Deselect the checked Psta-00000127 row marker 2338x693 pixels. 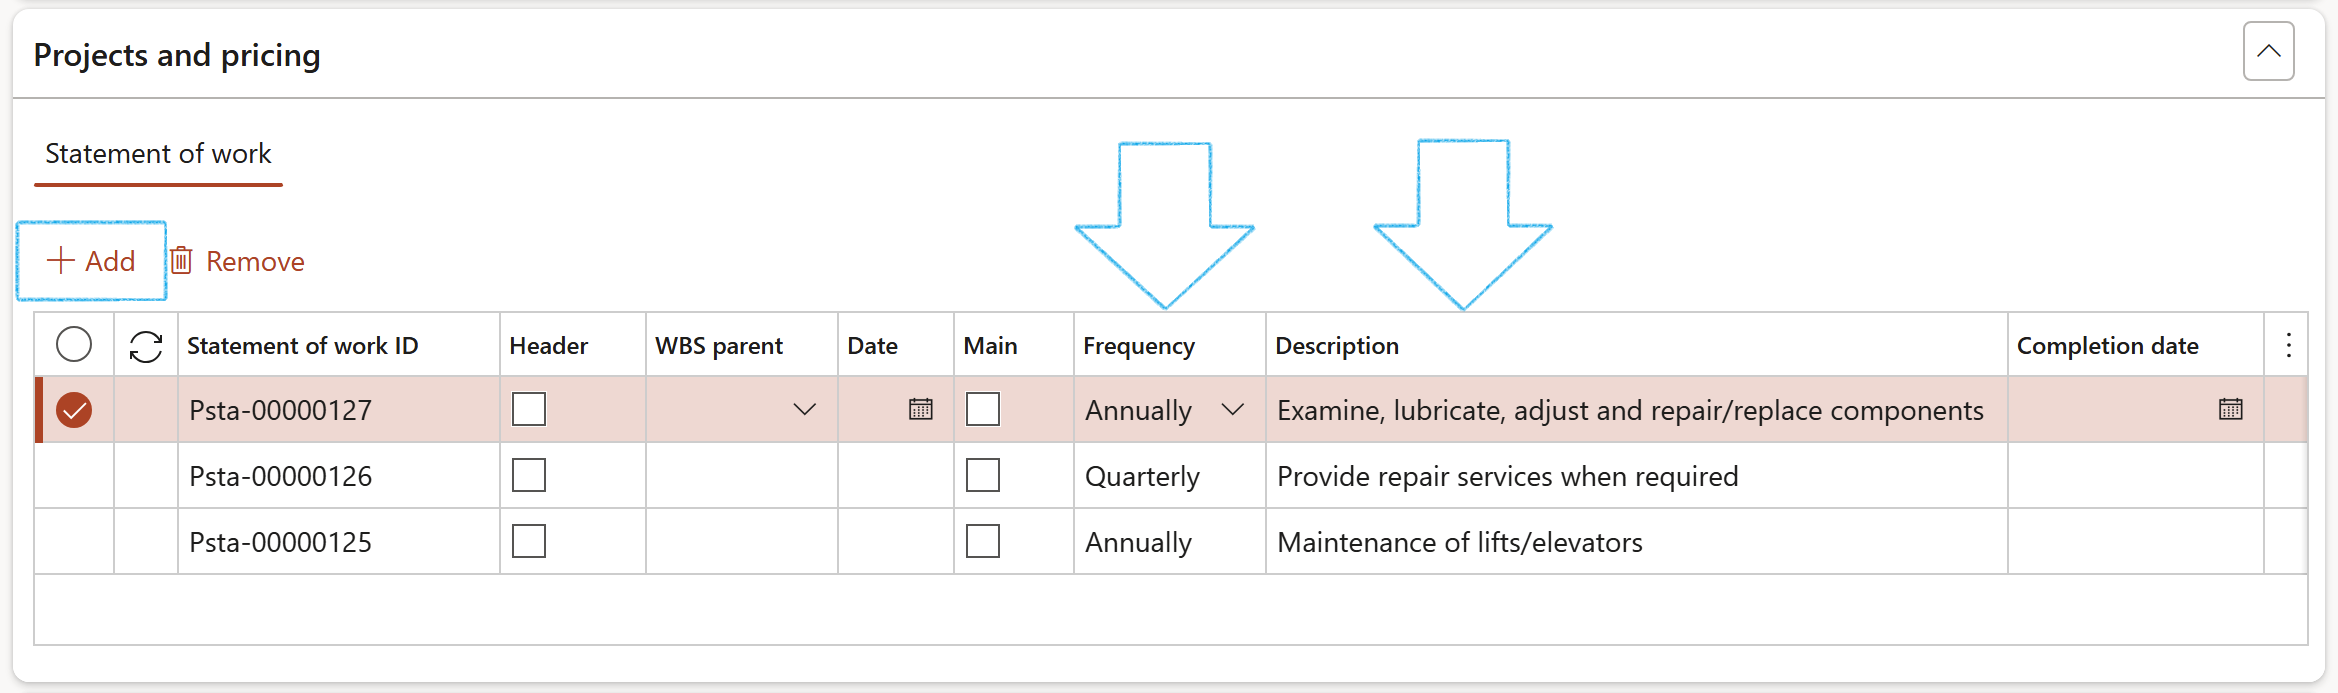click(x=74, y=410)
